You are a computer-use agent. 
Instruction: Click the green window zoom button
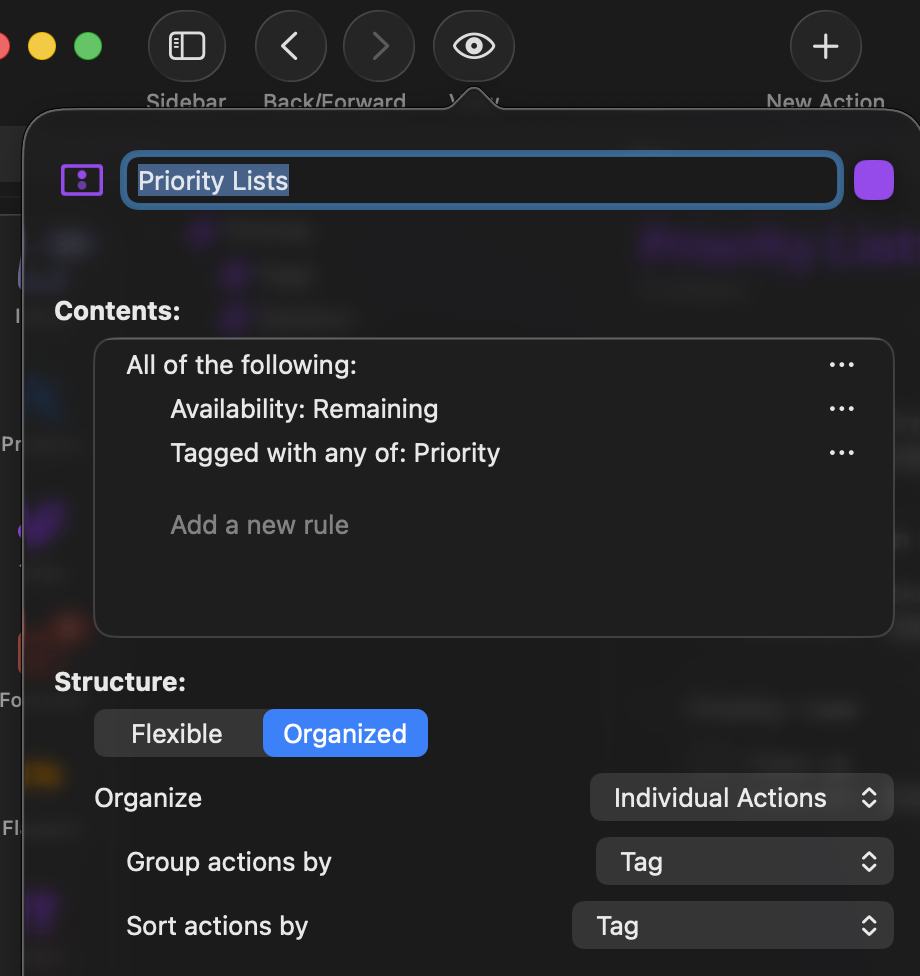click(x=88, y=46)
